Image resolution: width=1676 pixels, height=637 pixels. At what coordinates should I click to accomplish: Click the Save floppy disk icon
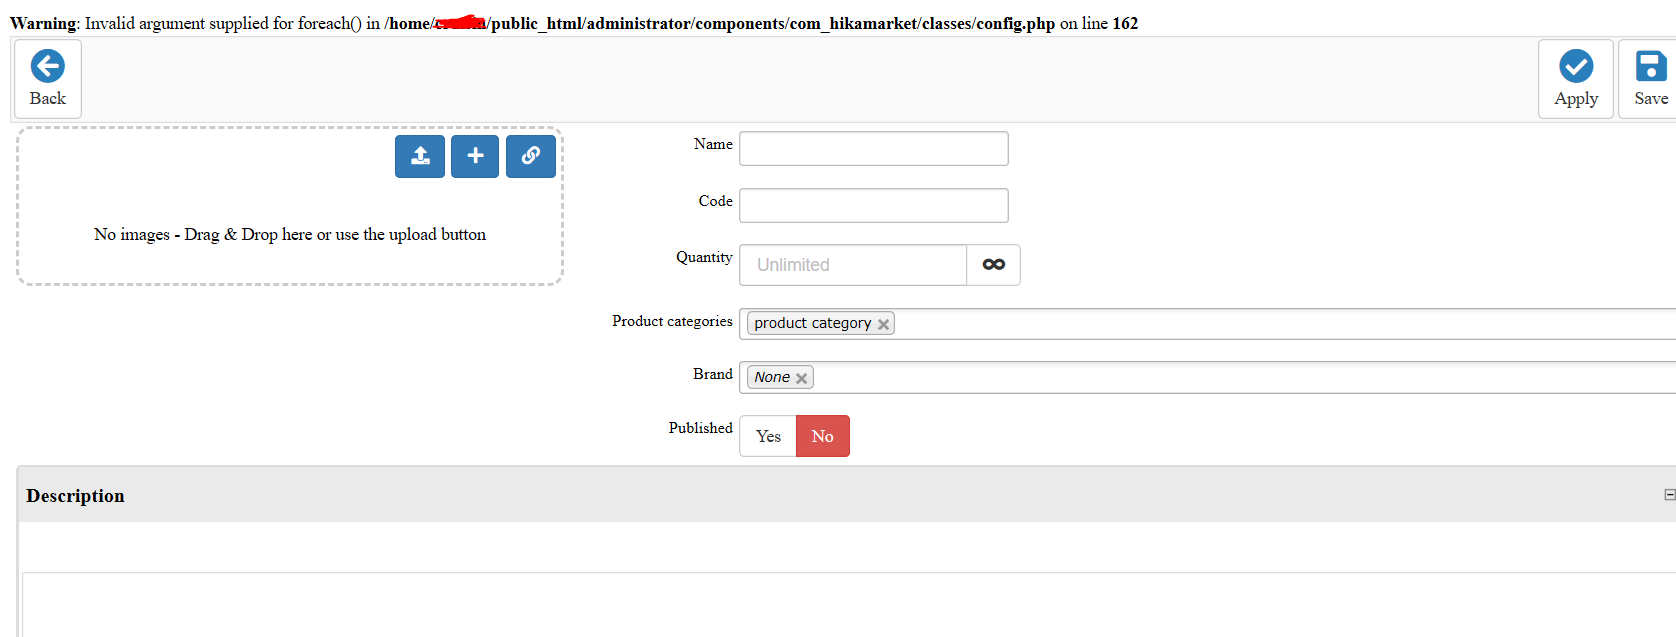click(x=1650, y=67)
